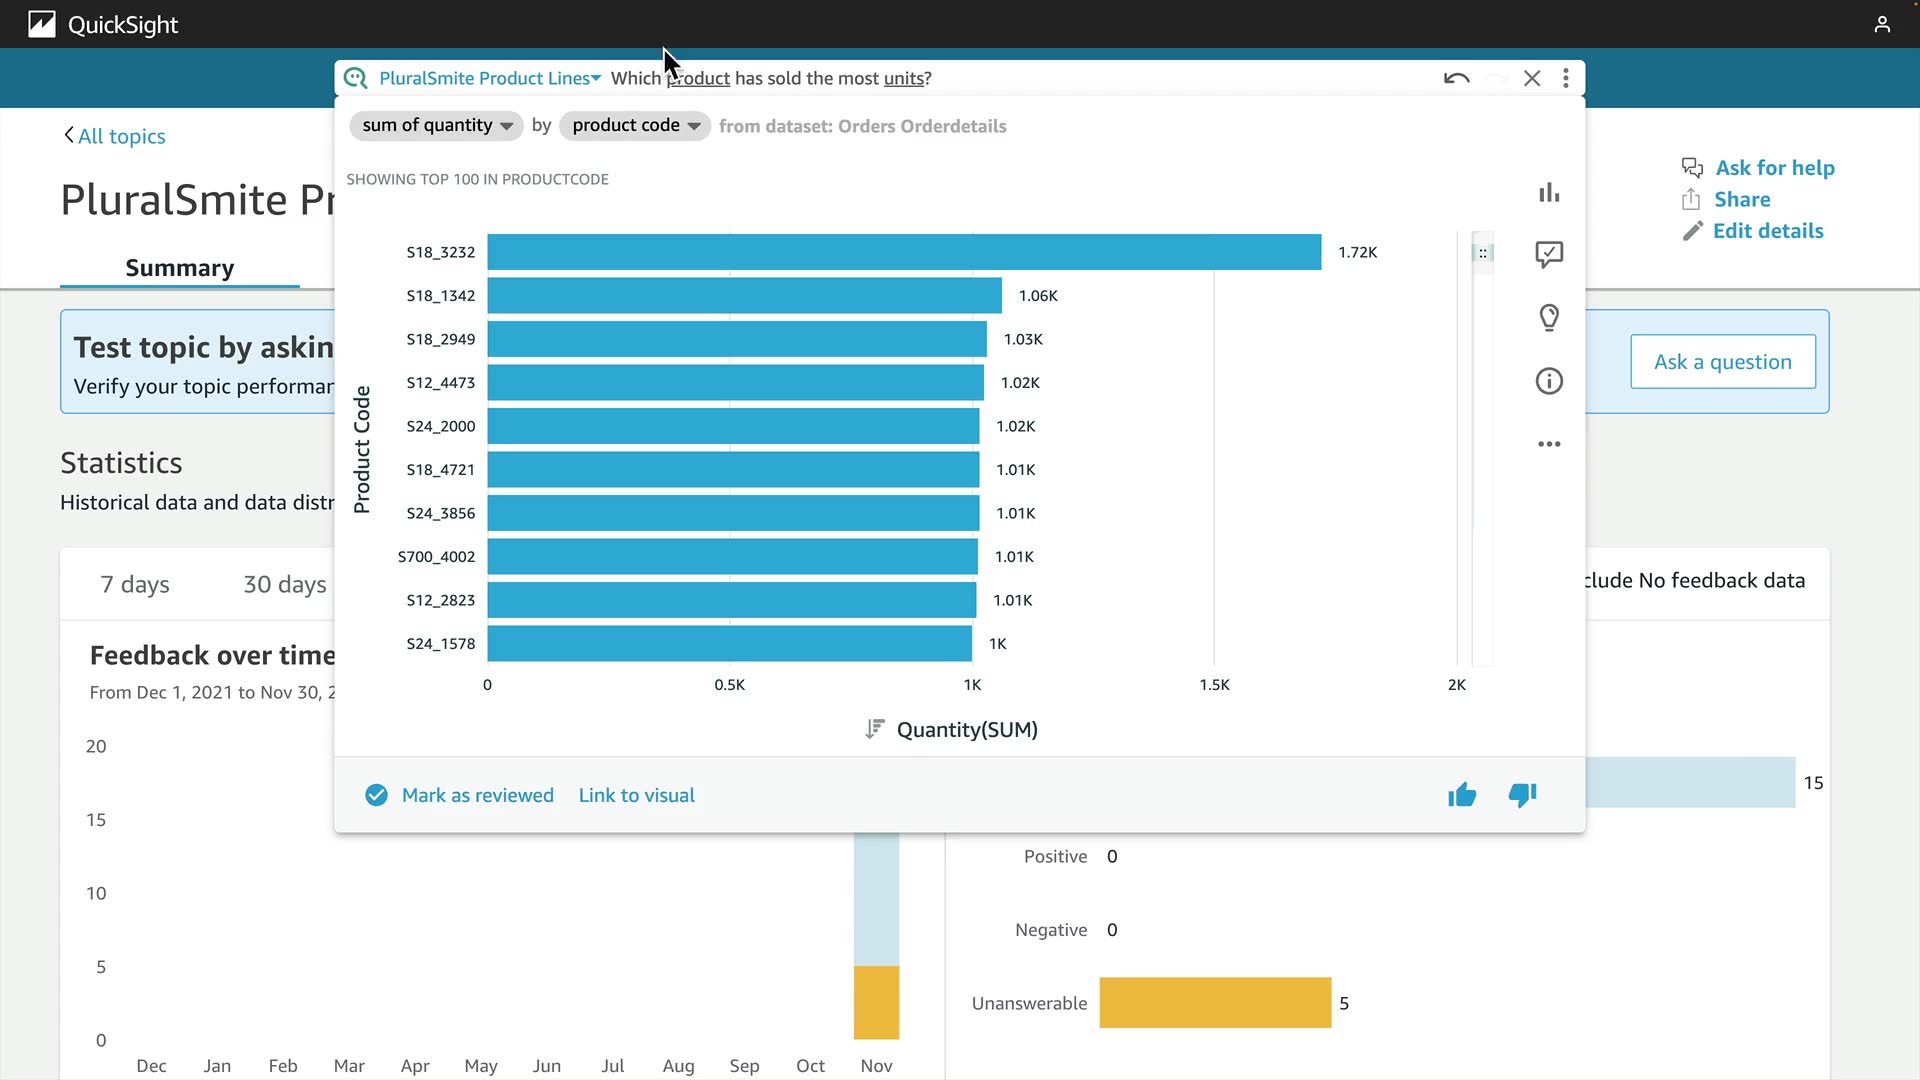
Task: Select the 7 days tab
Action: [135, 584]
